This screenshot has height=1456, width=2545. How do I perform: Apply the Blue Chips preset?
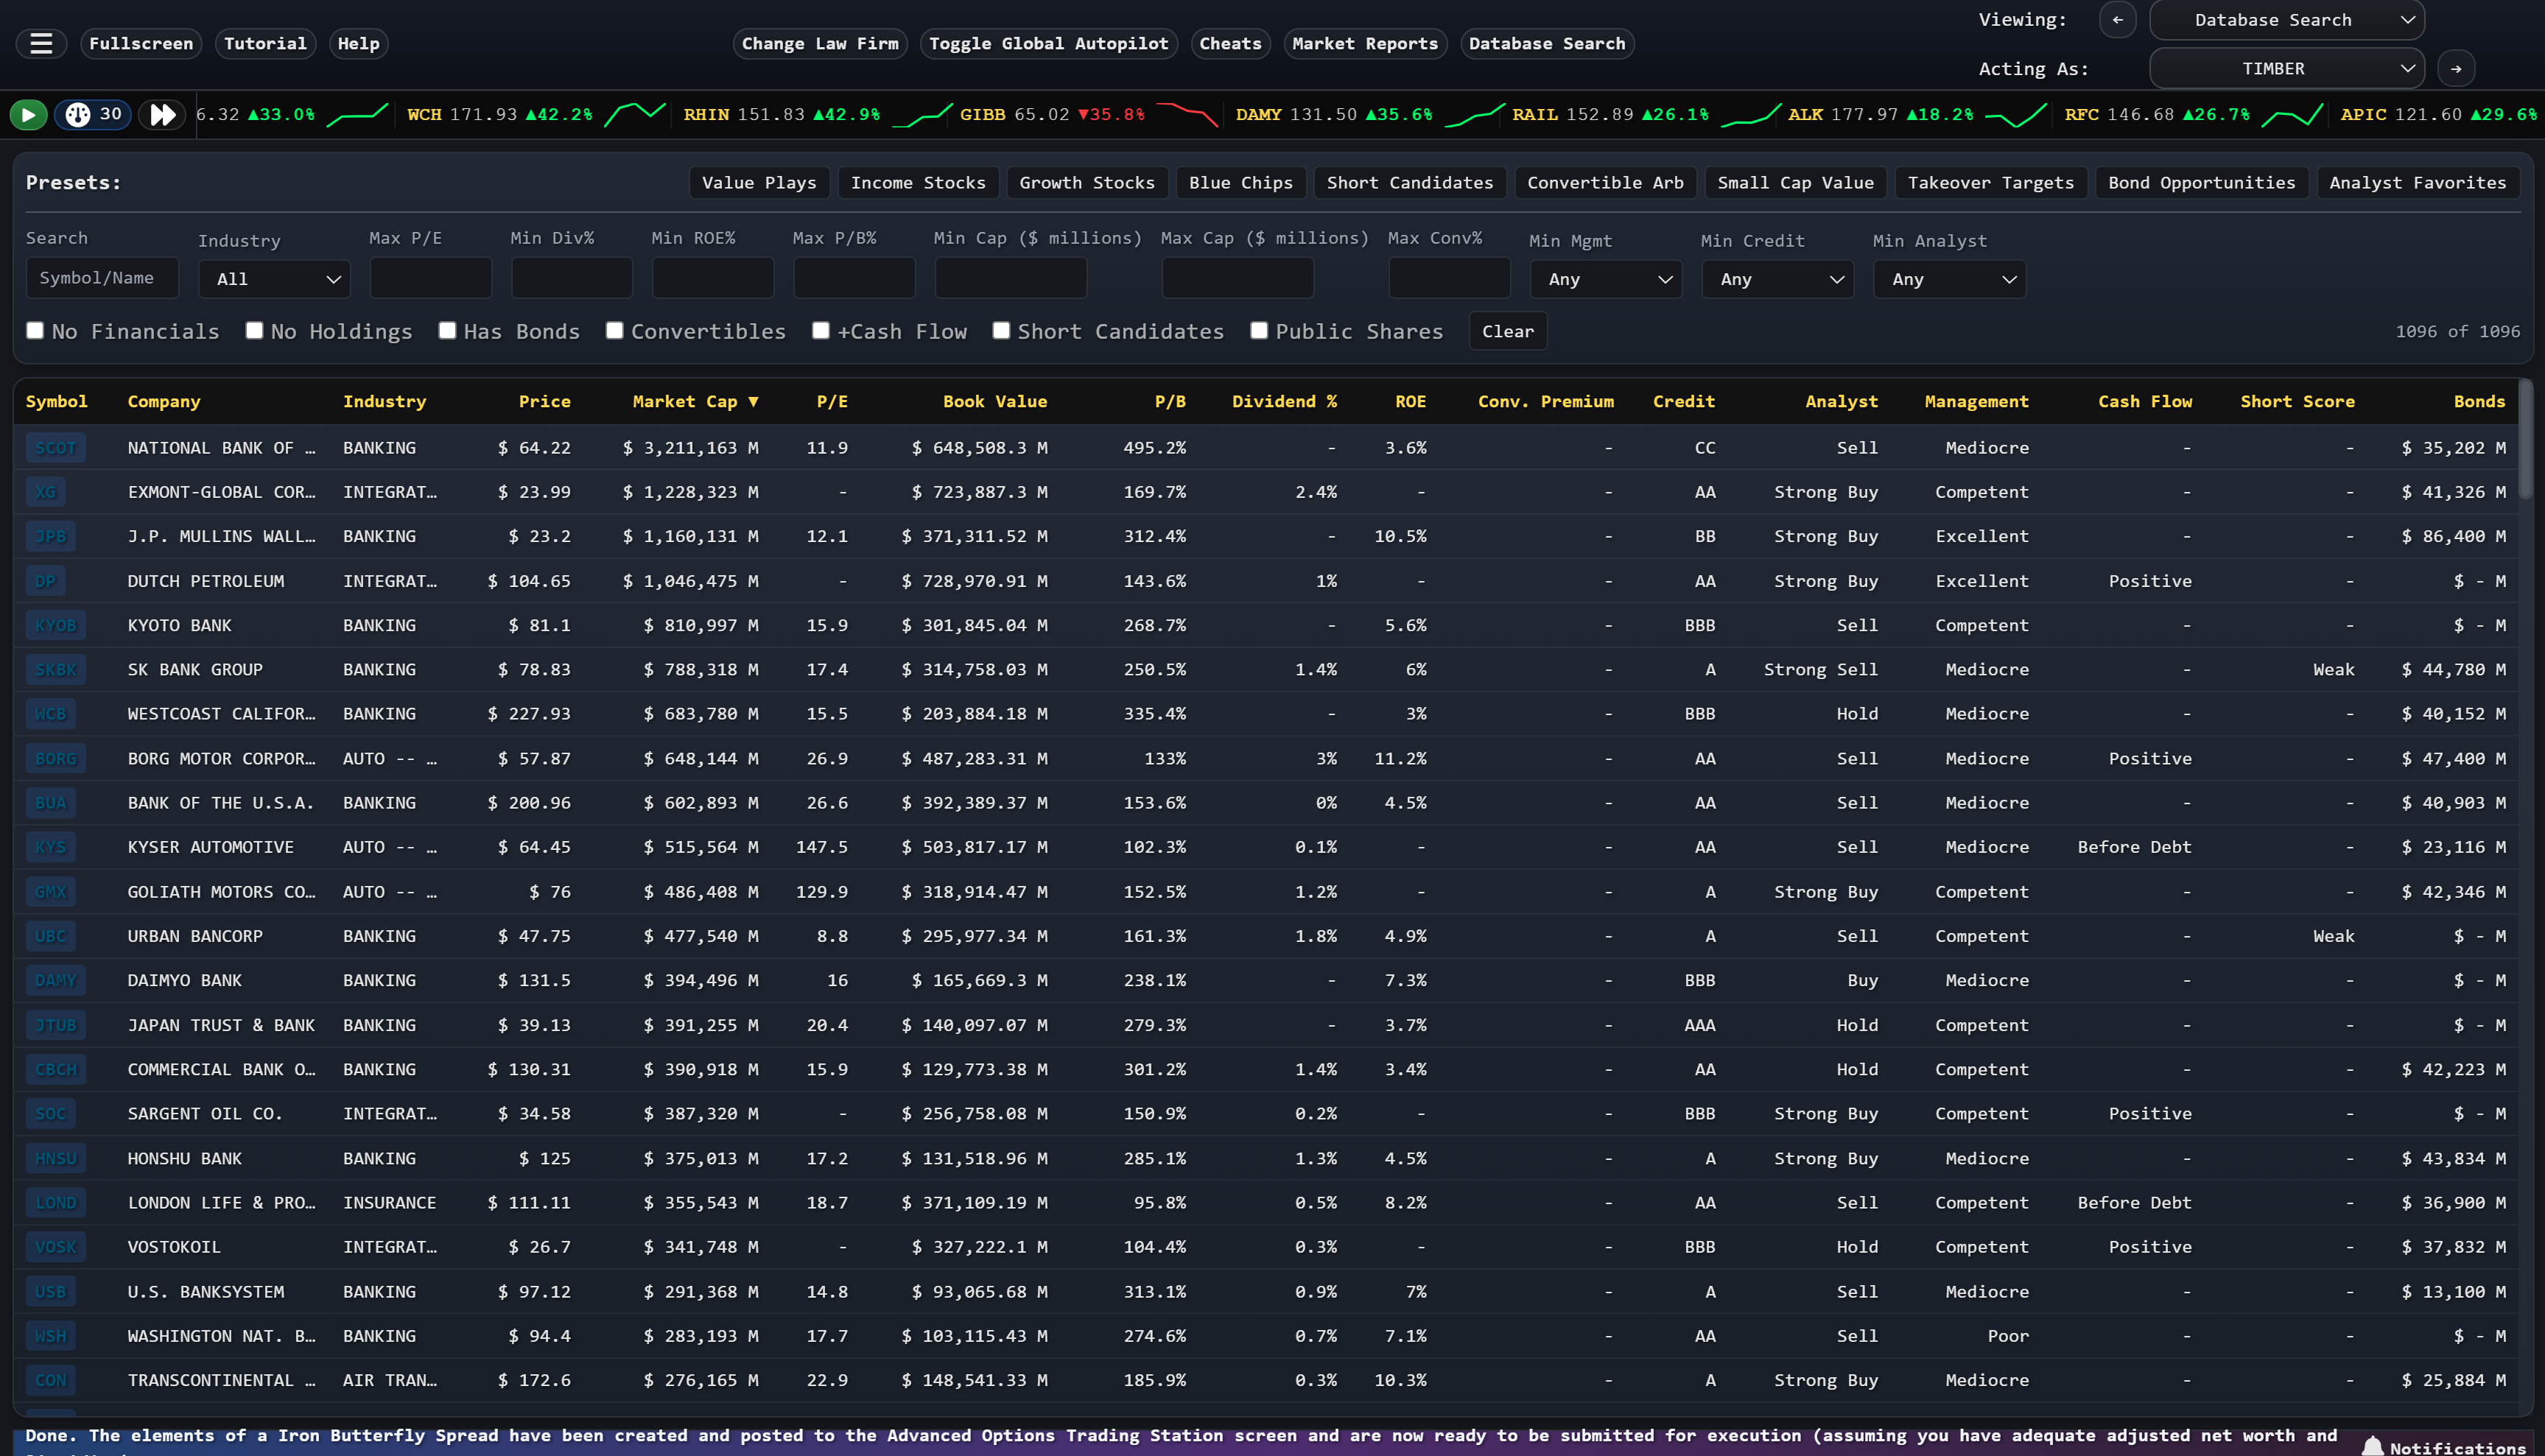pos(1240,182)
